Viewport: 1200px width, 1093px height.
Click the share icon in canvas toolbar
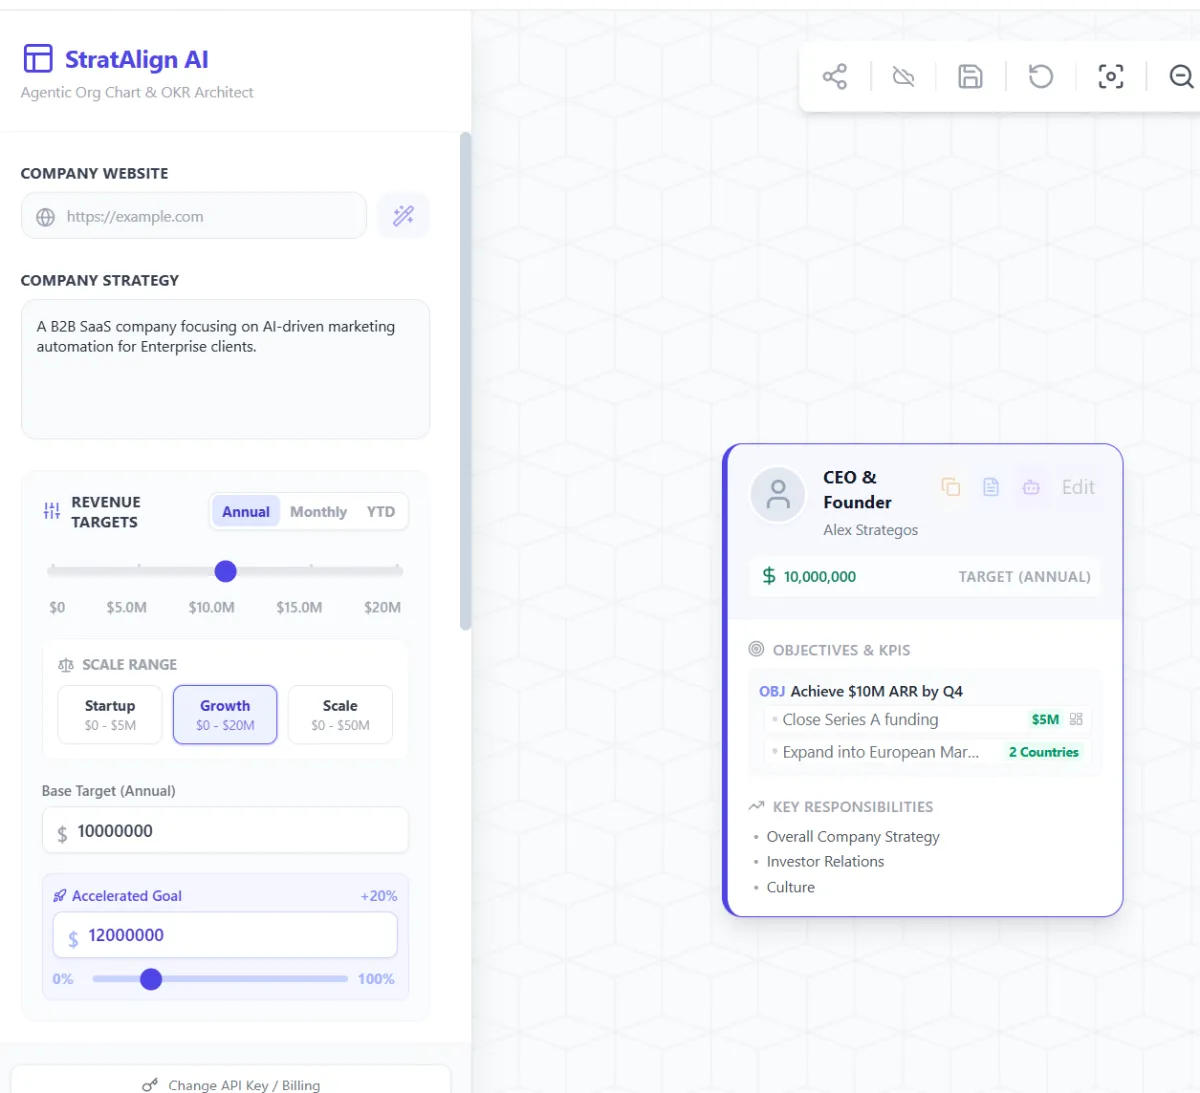835,77
